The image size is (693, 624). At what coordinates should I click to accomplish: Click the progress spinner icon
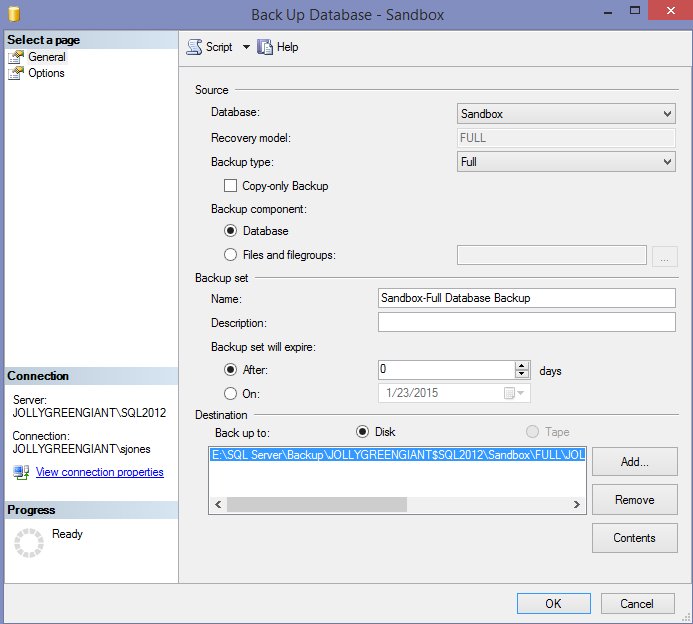click(x=29, y=543)
